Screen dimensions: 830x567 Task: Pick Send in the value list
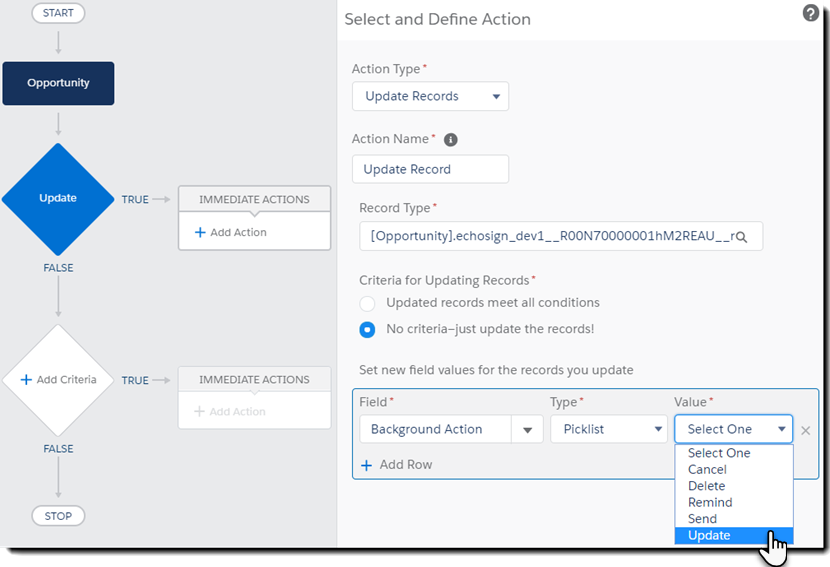(x=702, y=519)
